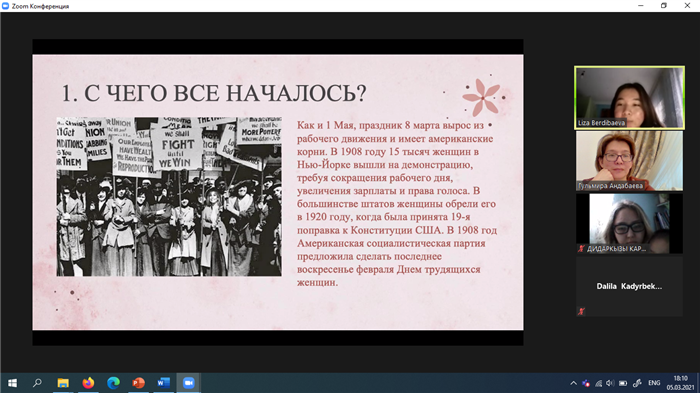Select Гульмира Андабаева video tile
700x393 pixels.
629,161
